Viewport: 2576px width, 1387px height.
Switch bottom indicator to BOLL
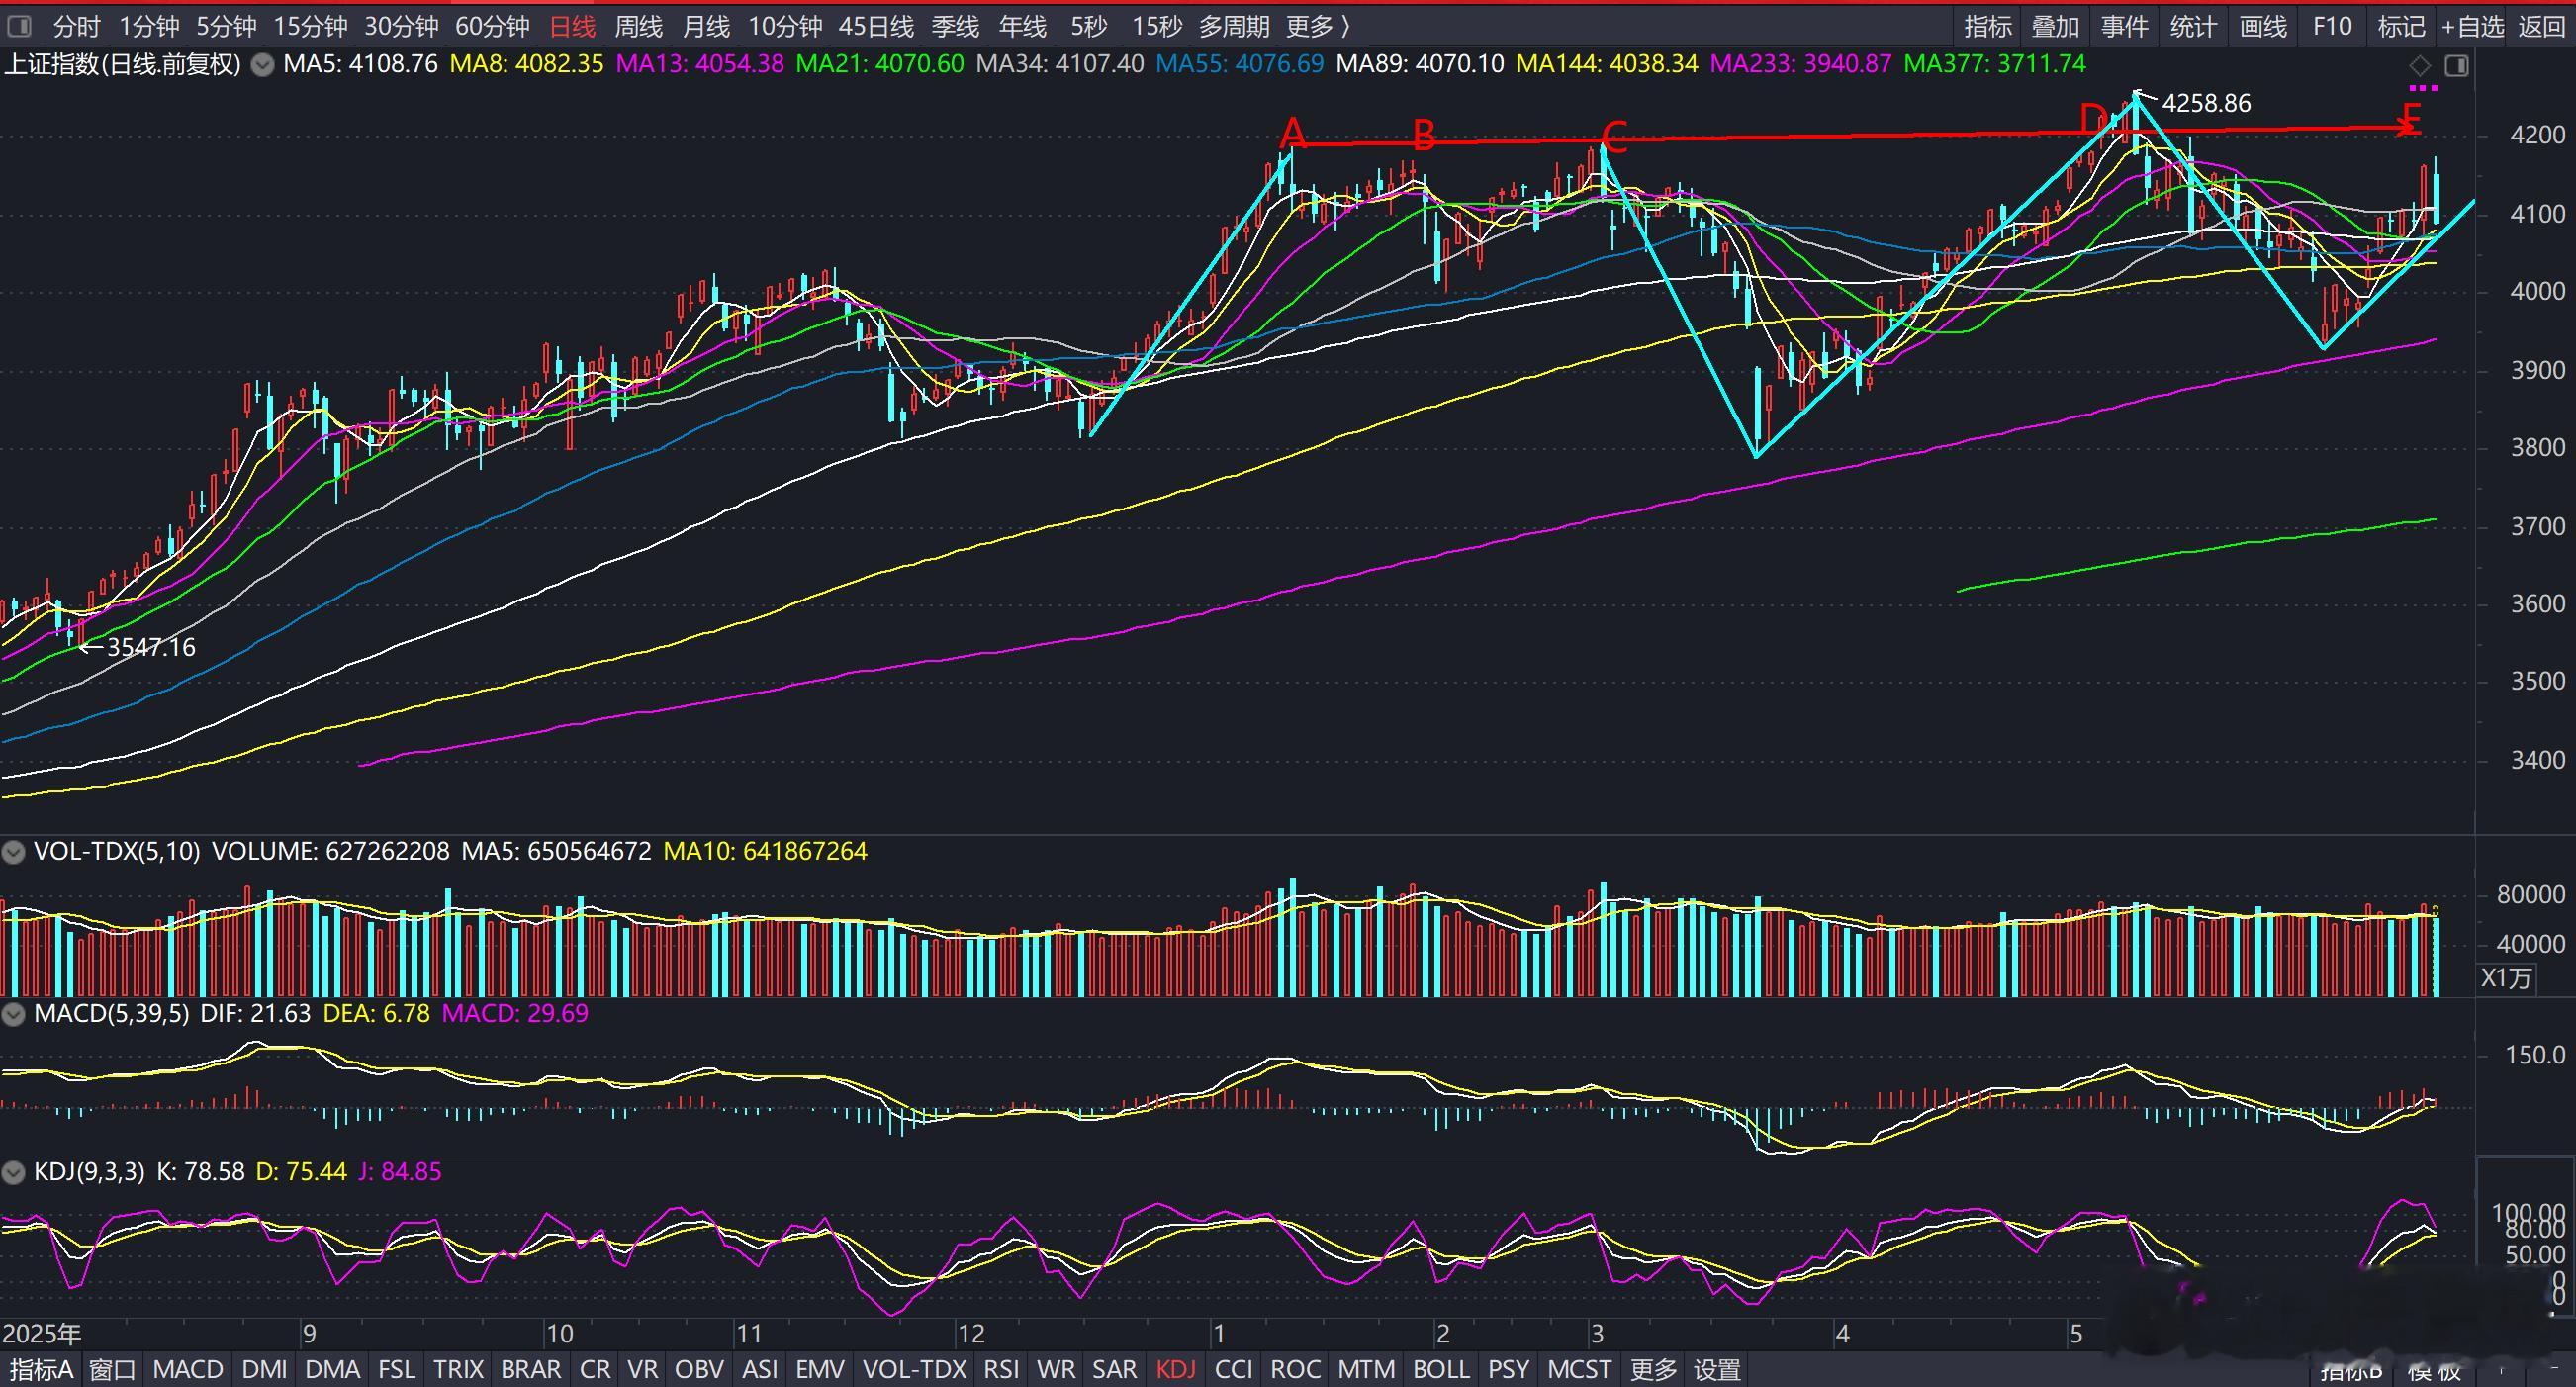[x=1441, y=1369]
